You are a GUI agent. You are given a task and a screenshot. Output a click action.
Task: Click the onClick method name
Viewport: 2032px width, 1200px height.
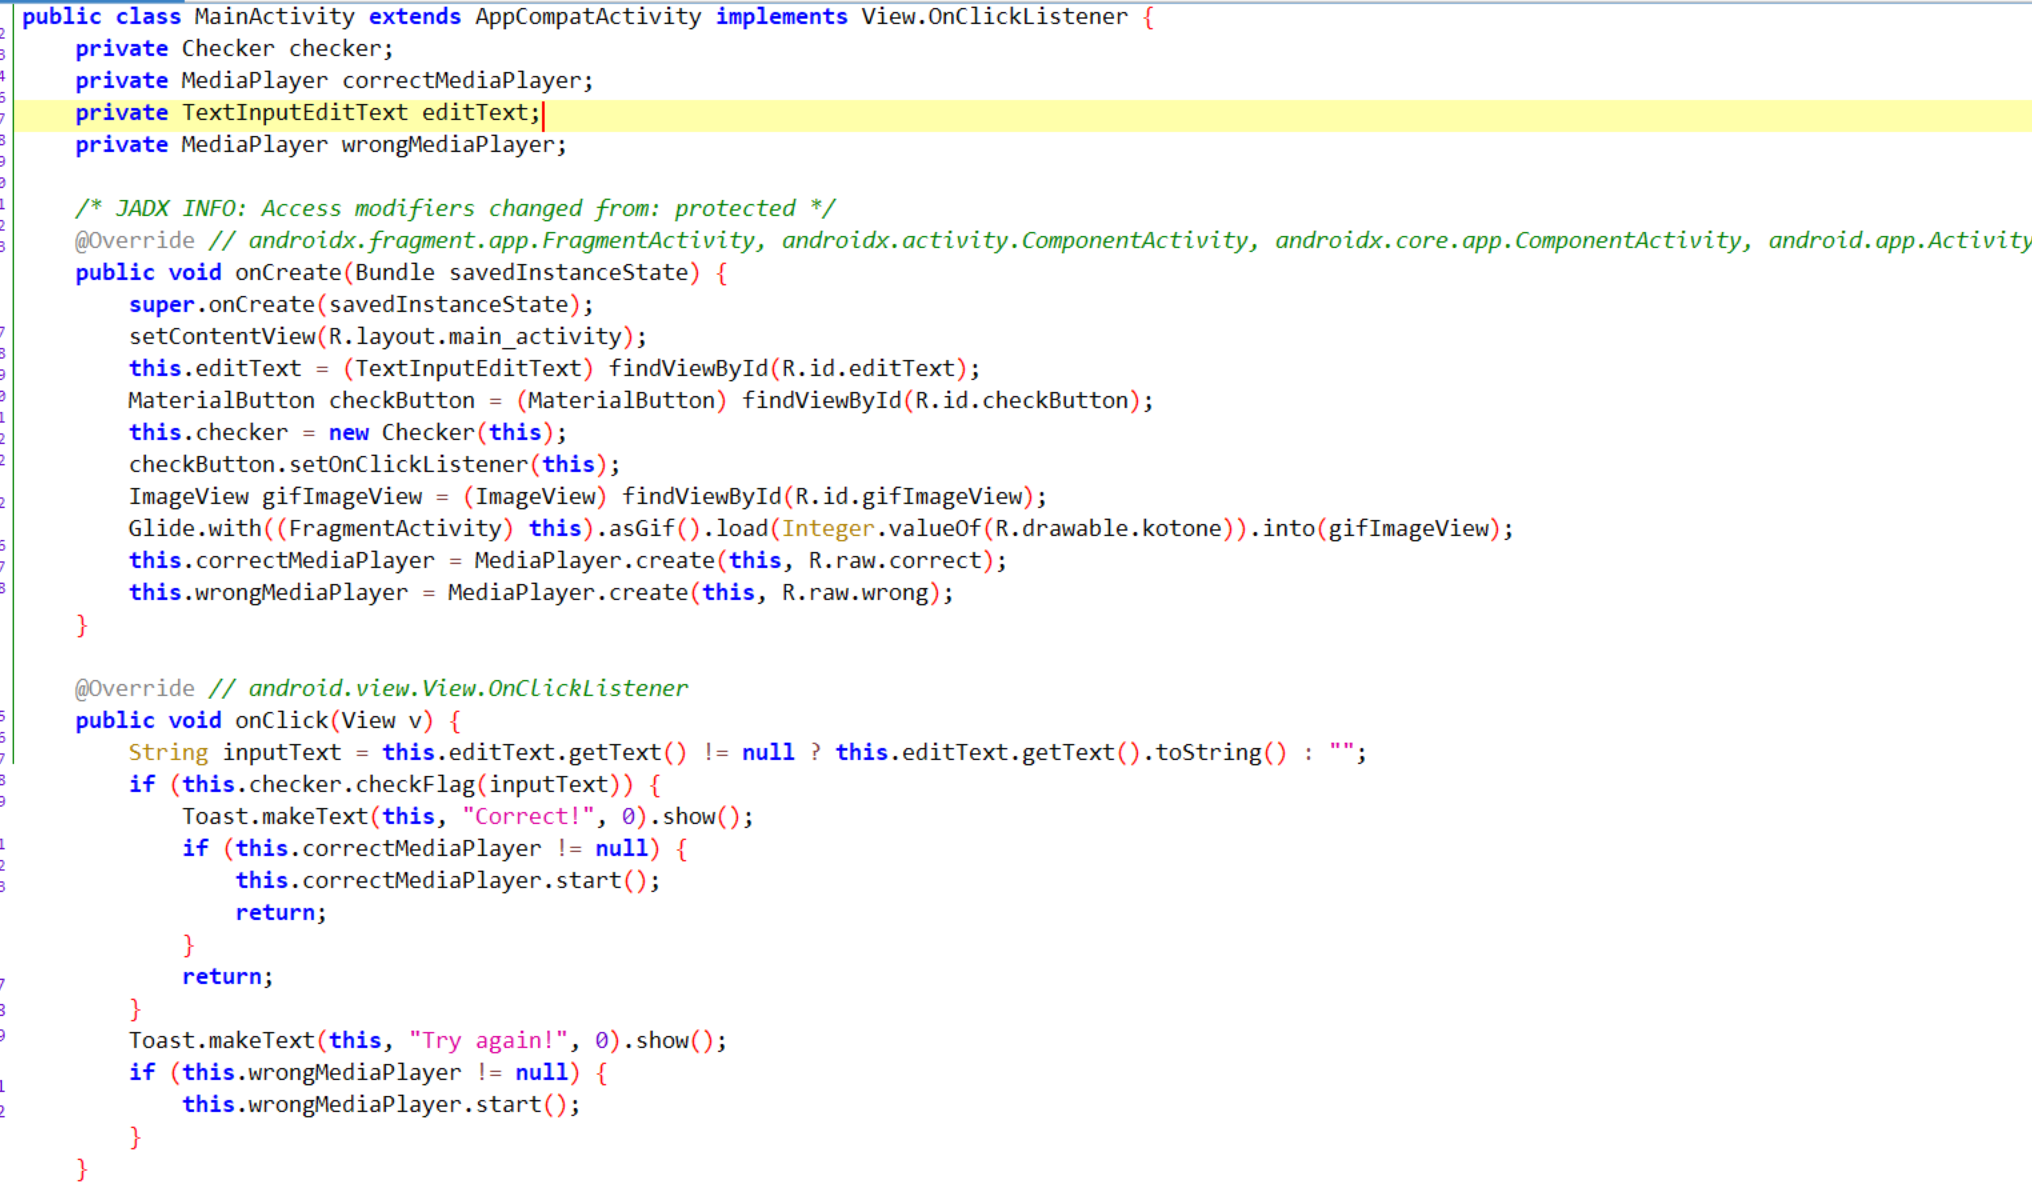[281, 721]
